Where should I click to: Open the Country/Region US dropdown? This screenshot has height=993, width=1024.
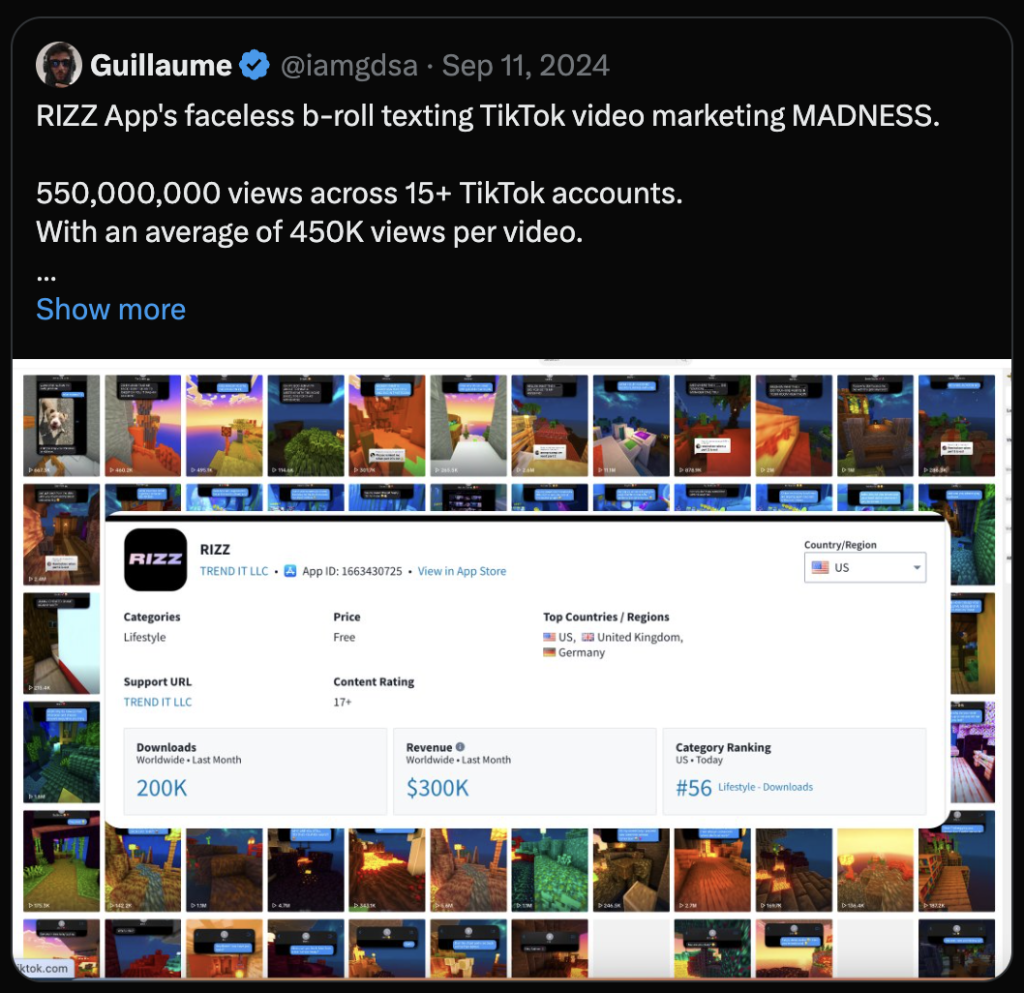click(x=865, y=567)
